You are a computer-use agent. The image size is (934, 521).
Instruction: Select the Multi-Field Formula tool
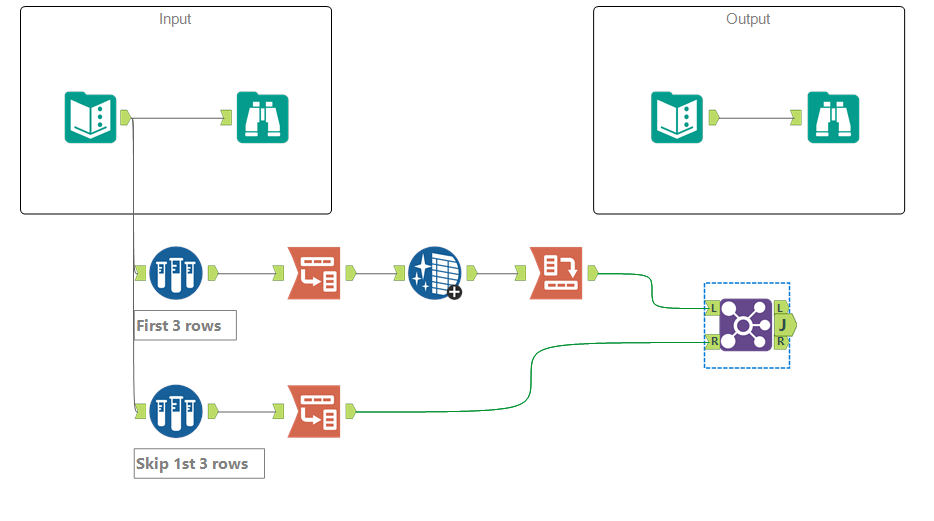pyautogui.click(x=435, y=273)
